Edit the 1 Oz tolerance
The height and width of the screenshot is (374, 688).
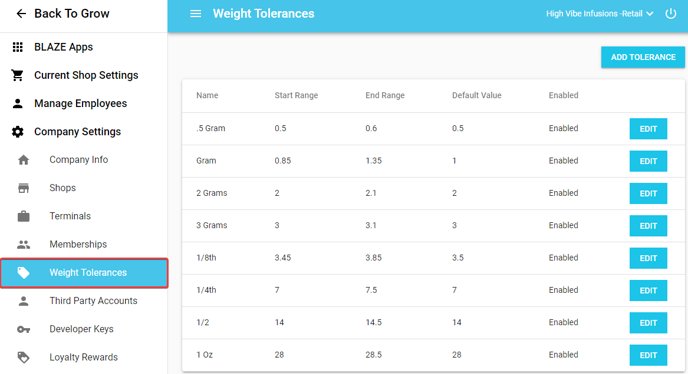(x=648, y=355)
